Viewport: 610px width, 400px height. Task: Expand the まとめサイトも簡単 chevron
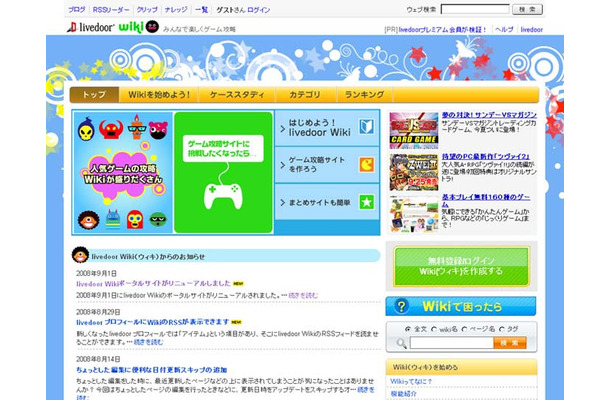pos(283,202)
